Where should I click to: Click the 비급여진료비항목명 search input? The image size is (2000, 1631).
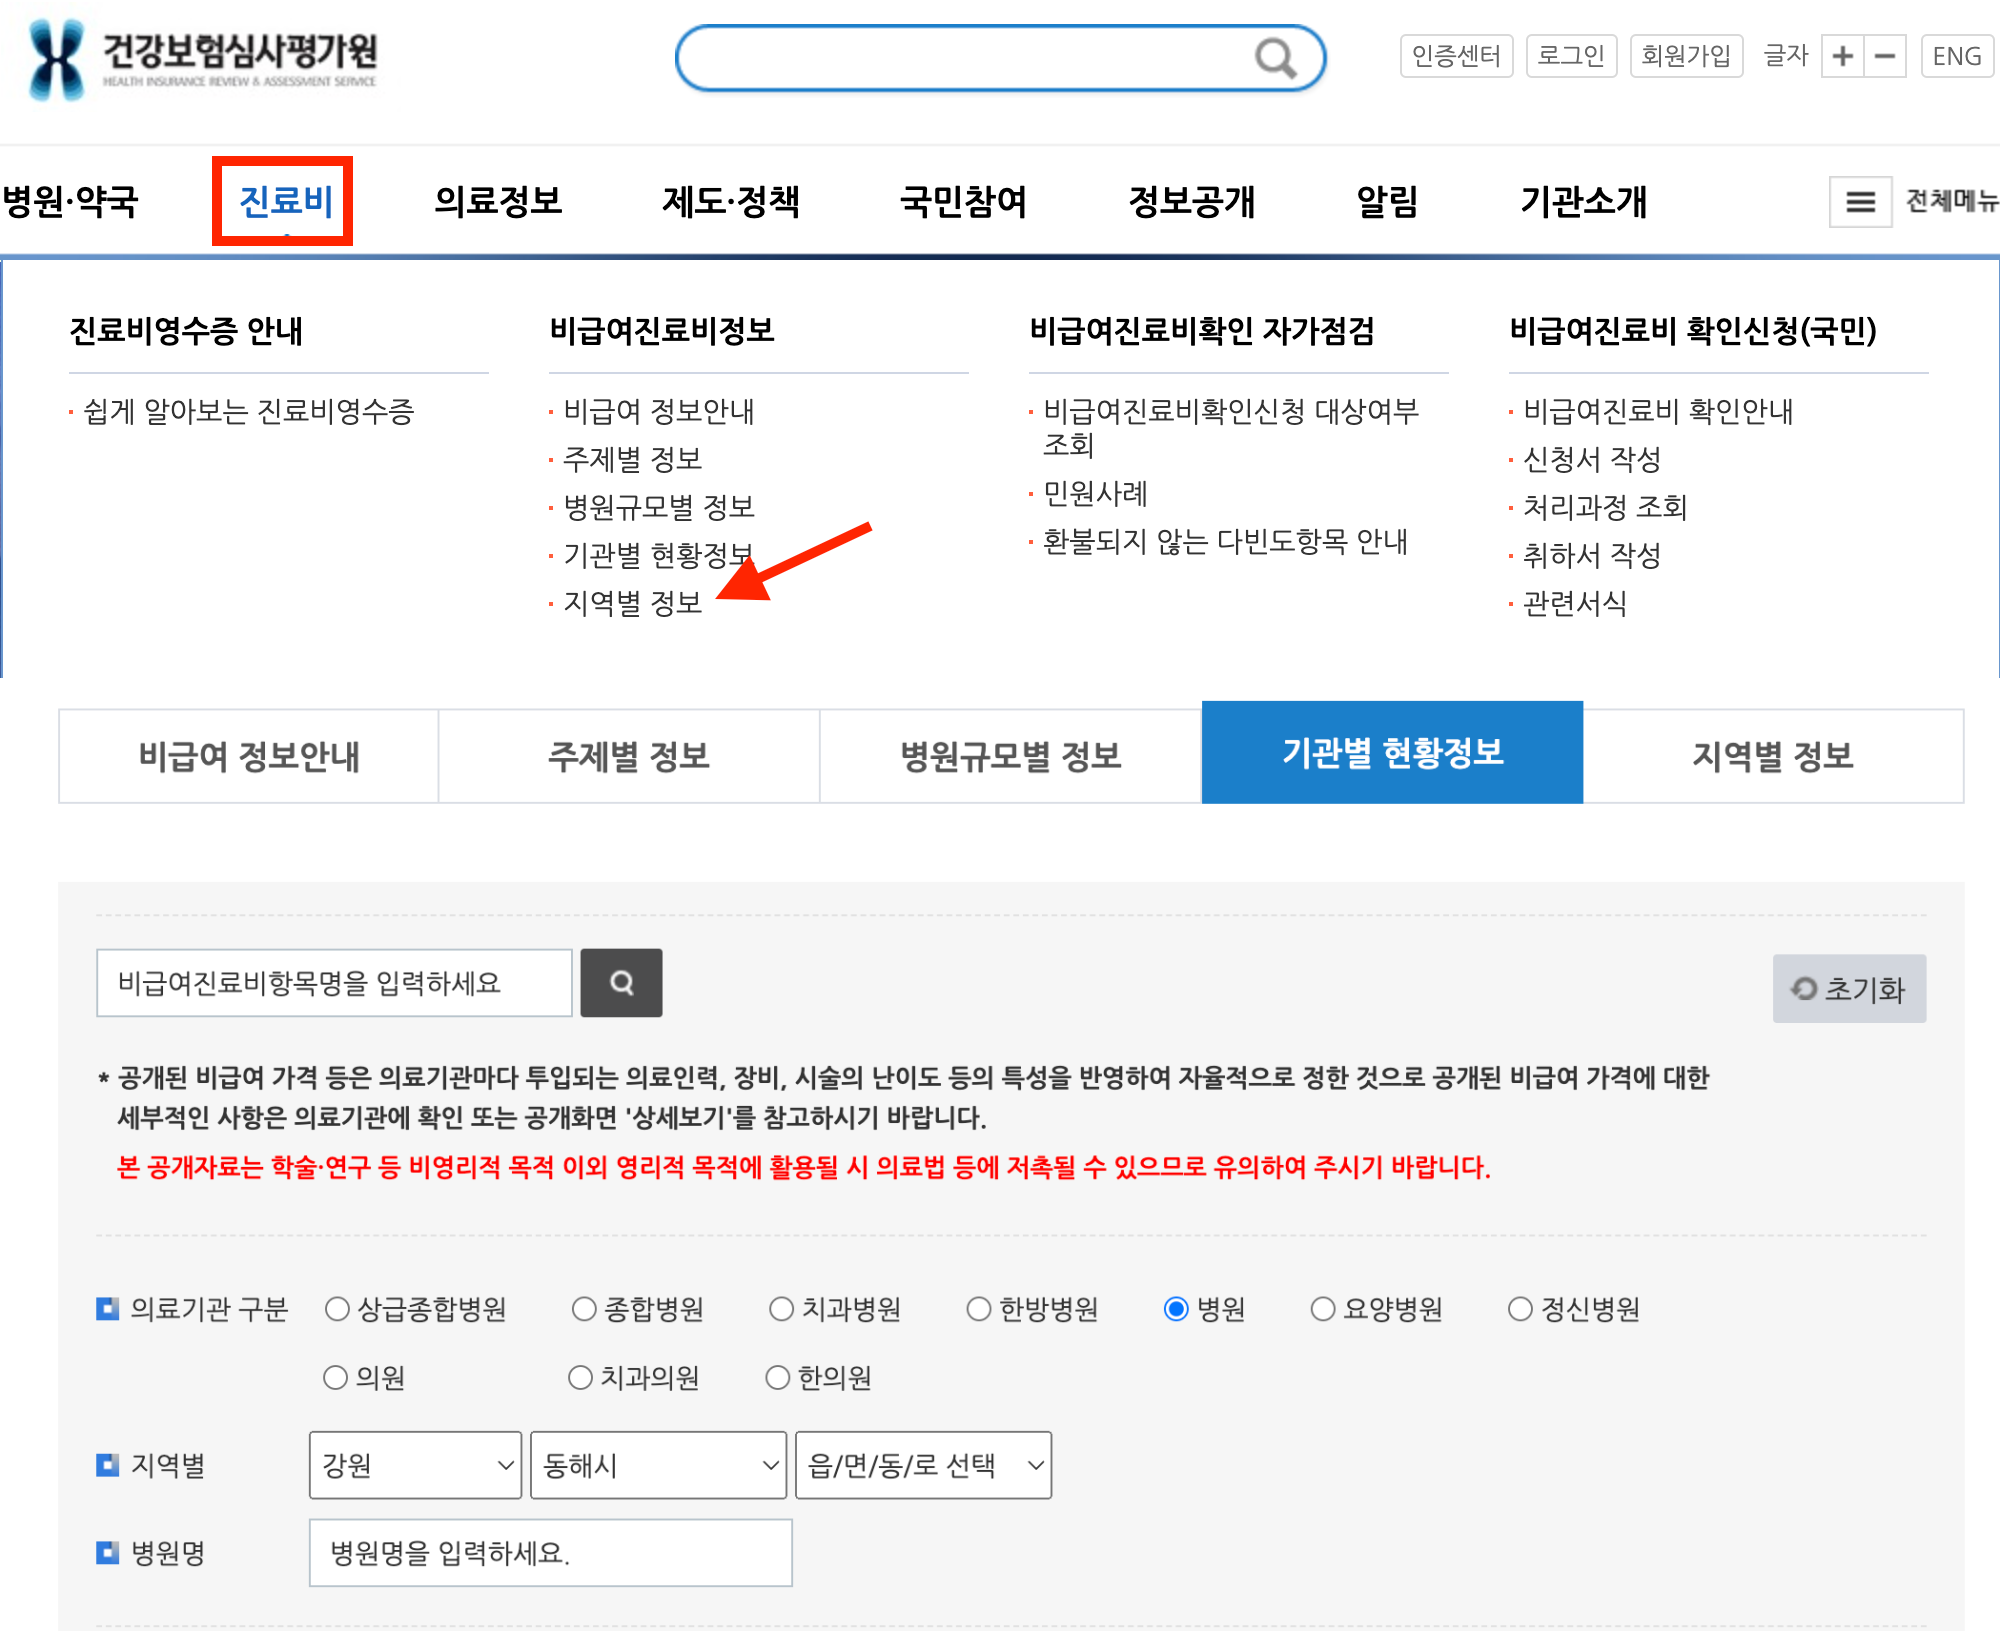pyautogui.click(x=334, y=983)
